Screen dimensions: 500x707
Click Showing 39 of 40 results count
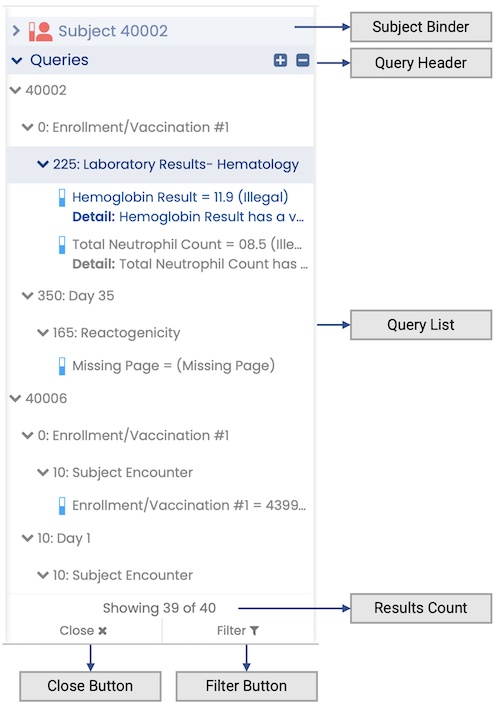159,608
